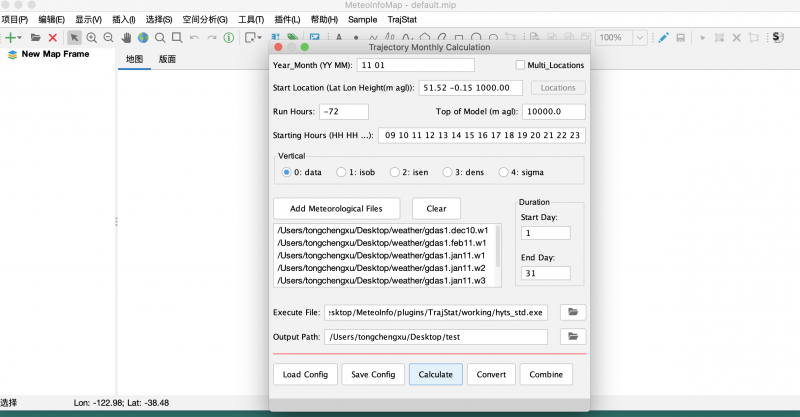The image size is (800, 417).
Task: Click the red X remove layer icon
Action: 52,38
